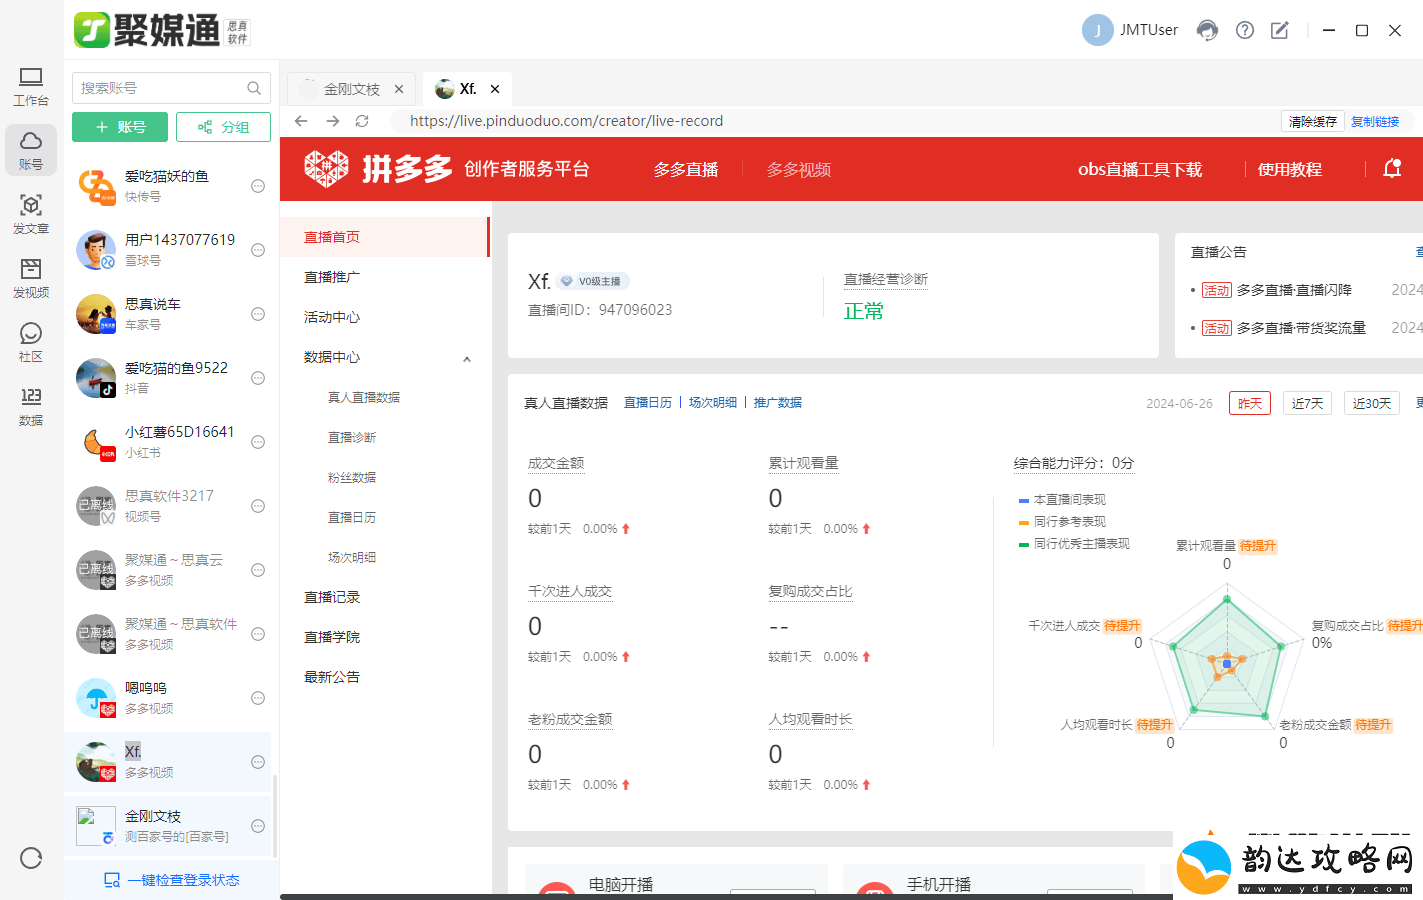Open the obs直播工具下载 link
The width and height of the screenshot is (1423, 900).
click(1140, 169)
